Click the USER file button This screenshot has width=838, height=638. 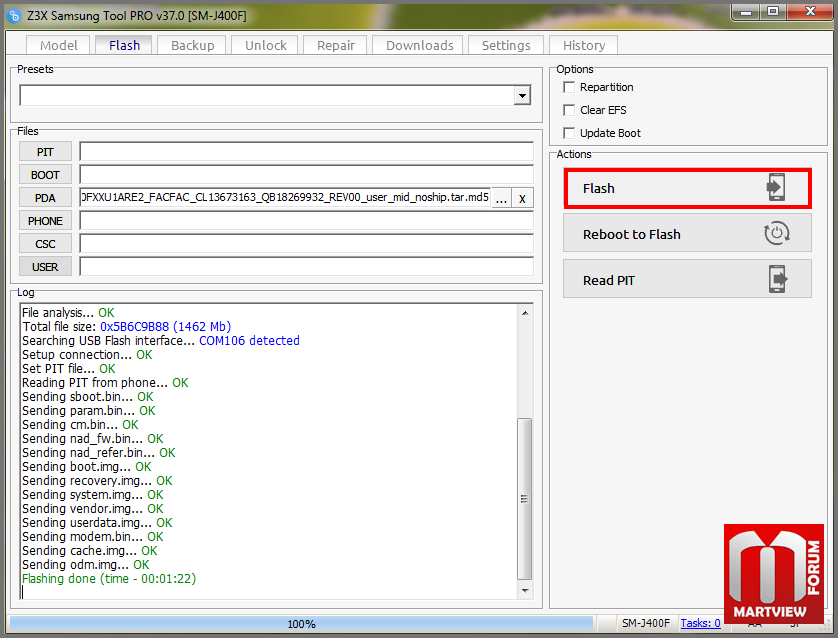coord(45,267)
